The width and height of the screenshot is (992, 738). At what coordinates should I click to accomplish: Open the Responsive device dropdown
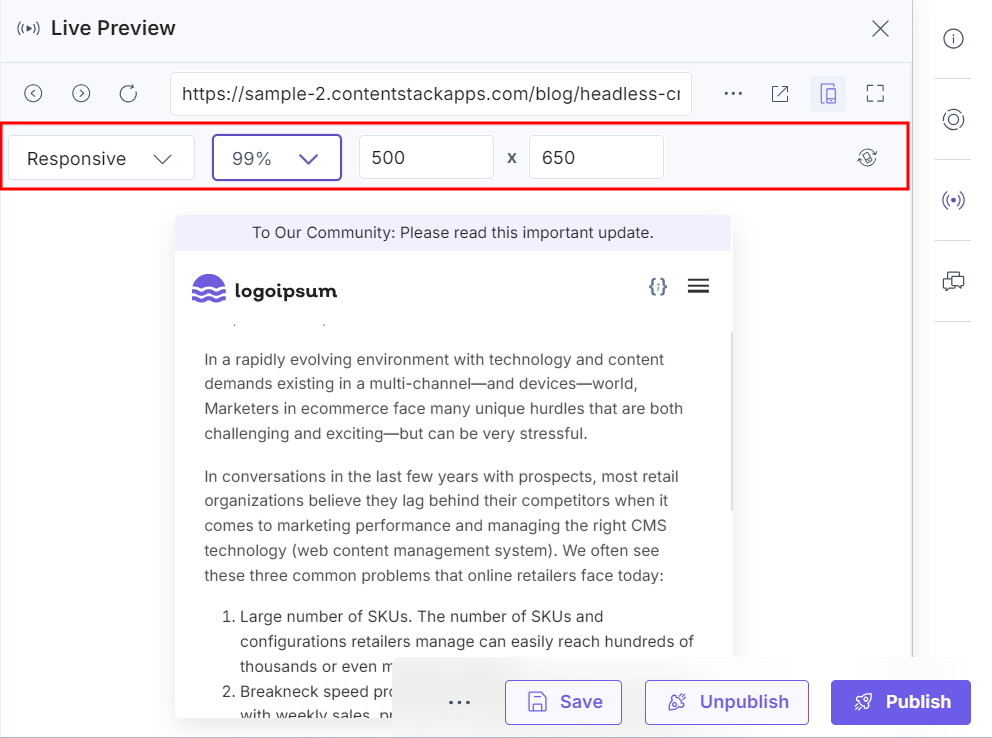[x=101, y=158]
